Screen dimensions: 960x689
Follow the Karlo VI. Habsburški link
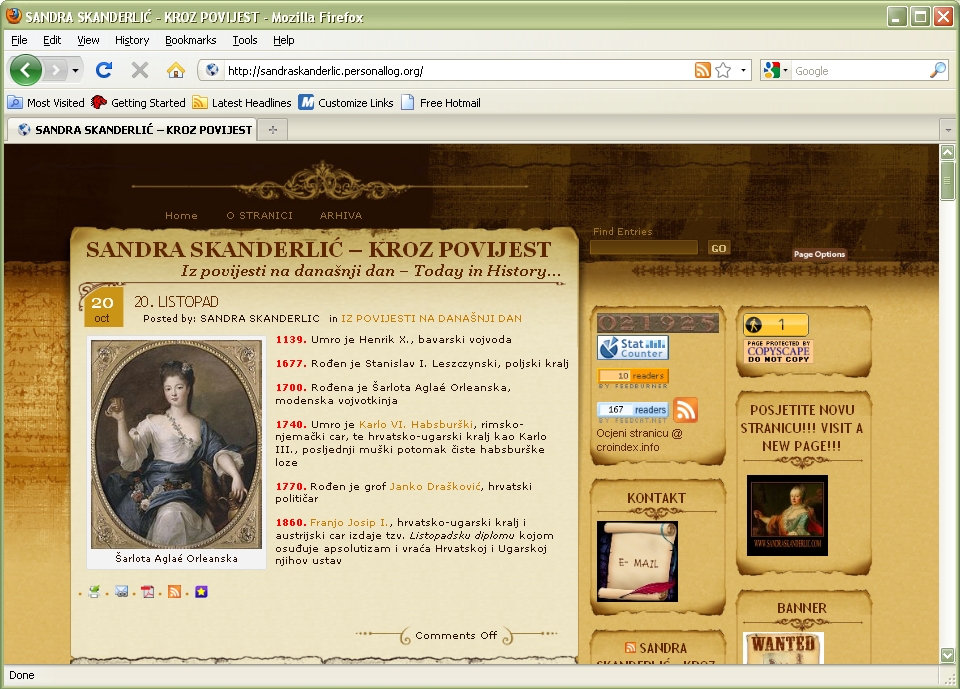[416, 424]
